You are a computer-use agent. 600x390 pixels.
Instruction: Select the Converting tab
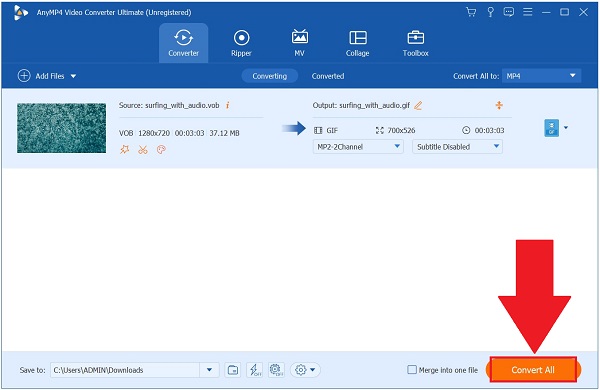pos(269,76)
